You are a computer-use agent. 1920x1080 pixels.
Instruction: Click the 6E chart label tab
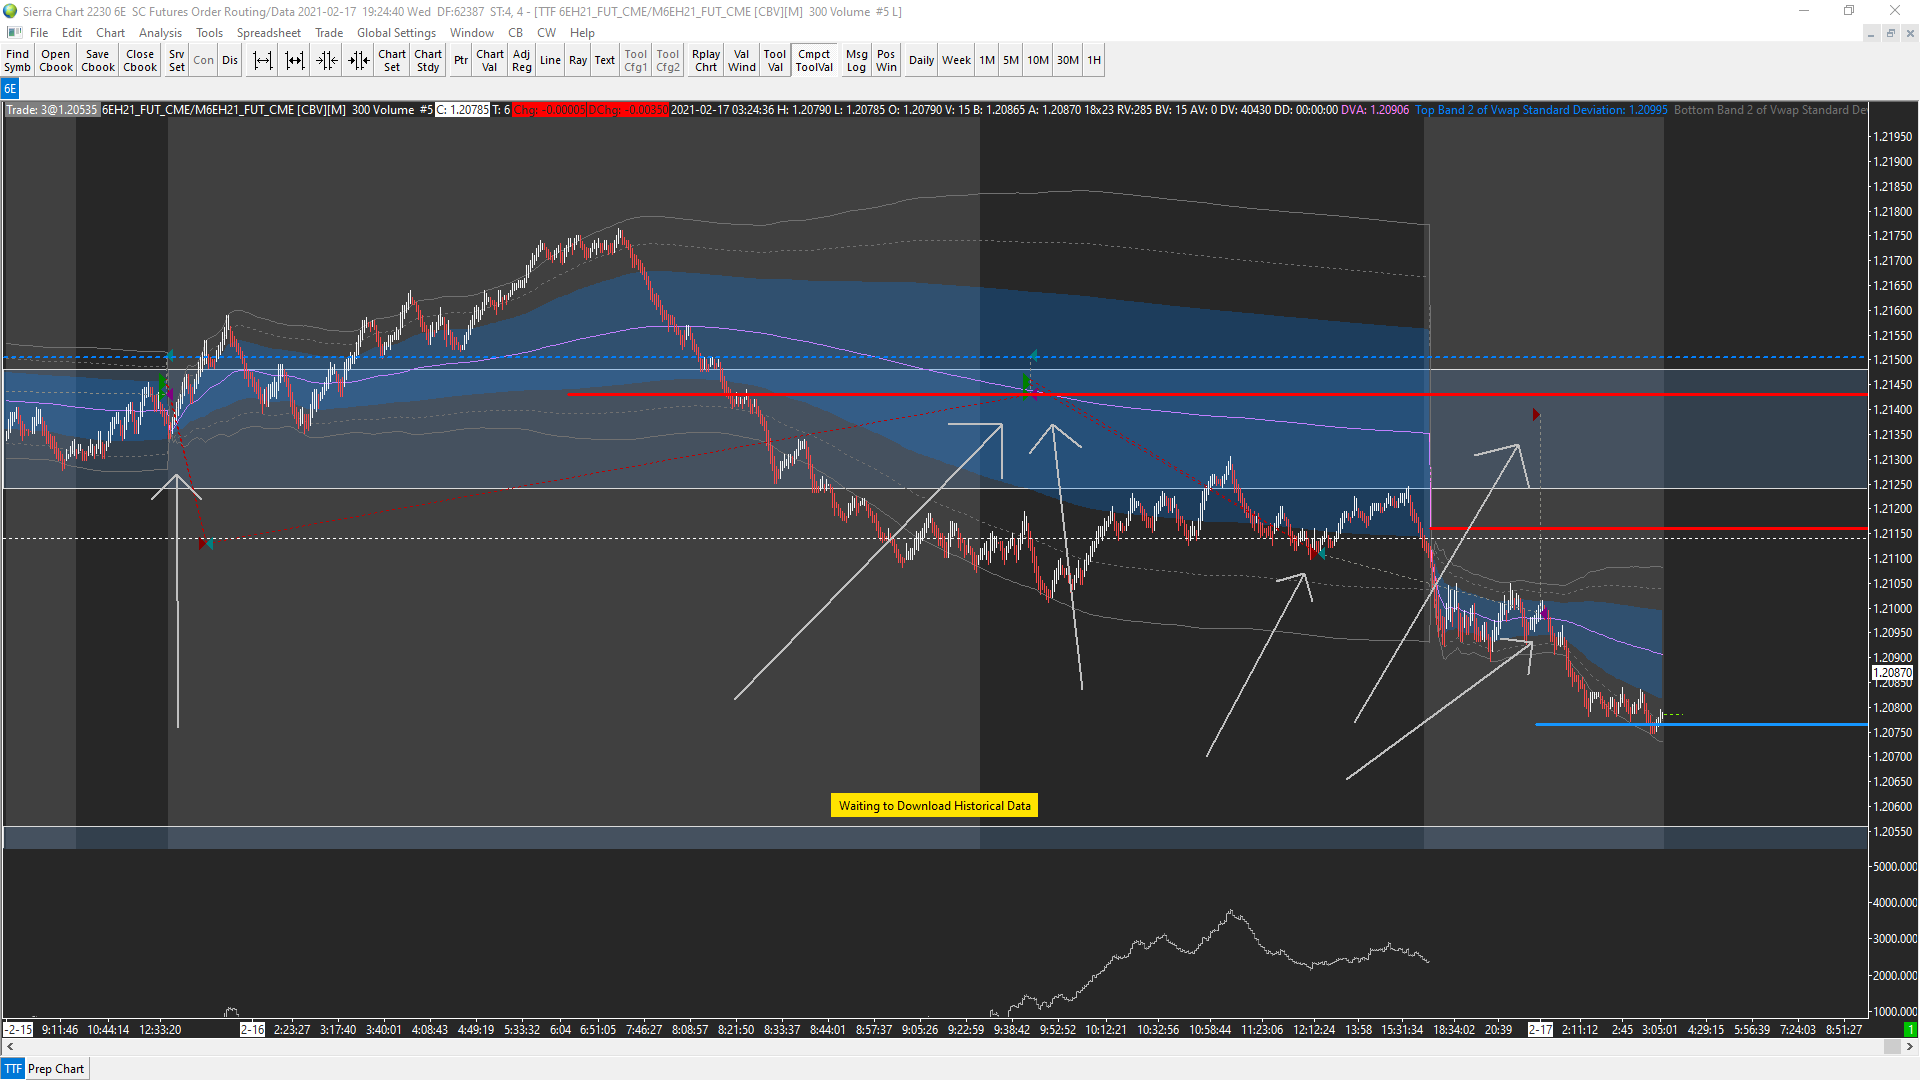click(x=10, y=89)
